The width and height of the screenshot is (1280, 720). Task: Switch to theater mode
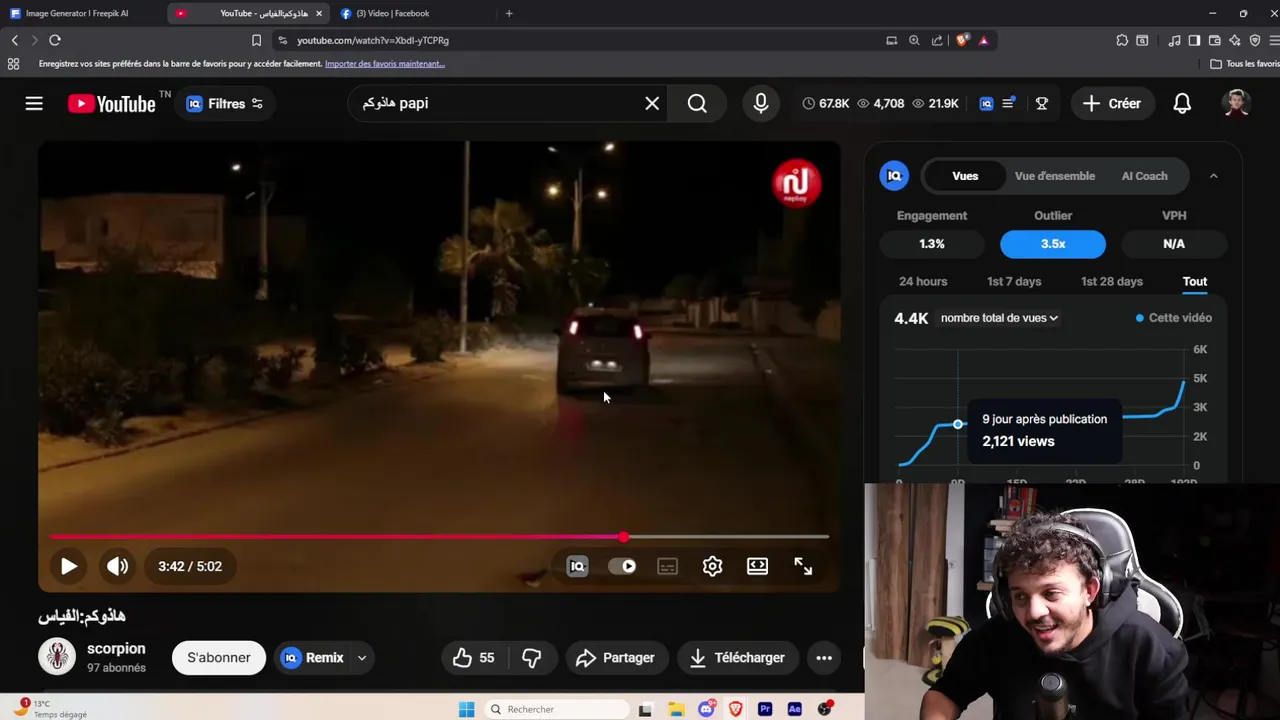click(x=757, y=566)
